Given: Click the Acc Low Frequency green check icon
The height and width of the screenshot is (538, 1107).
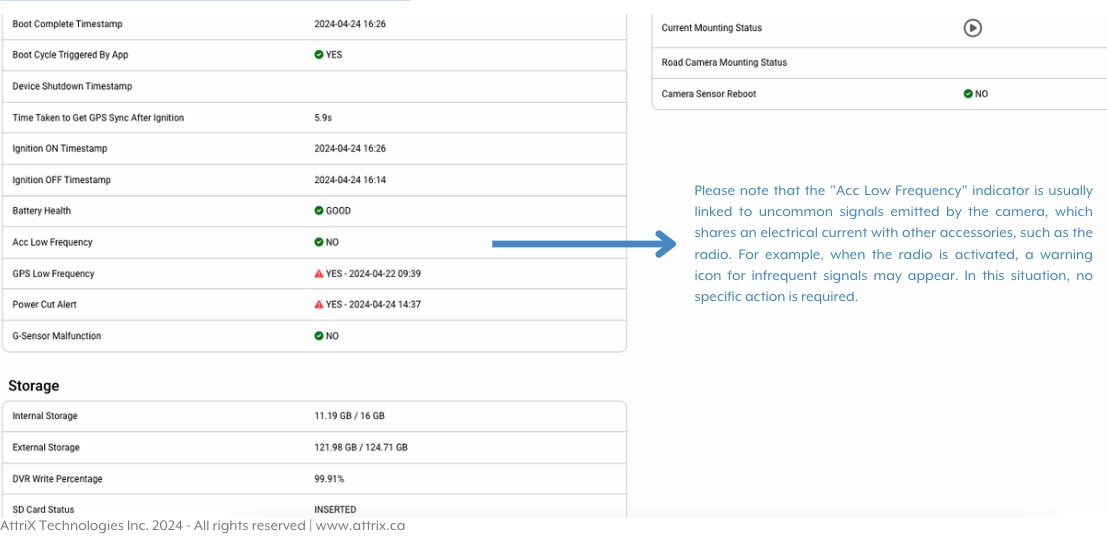Looking at the screenshot, I should 319,242.
